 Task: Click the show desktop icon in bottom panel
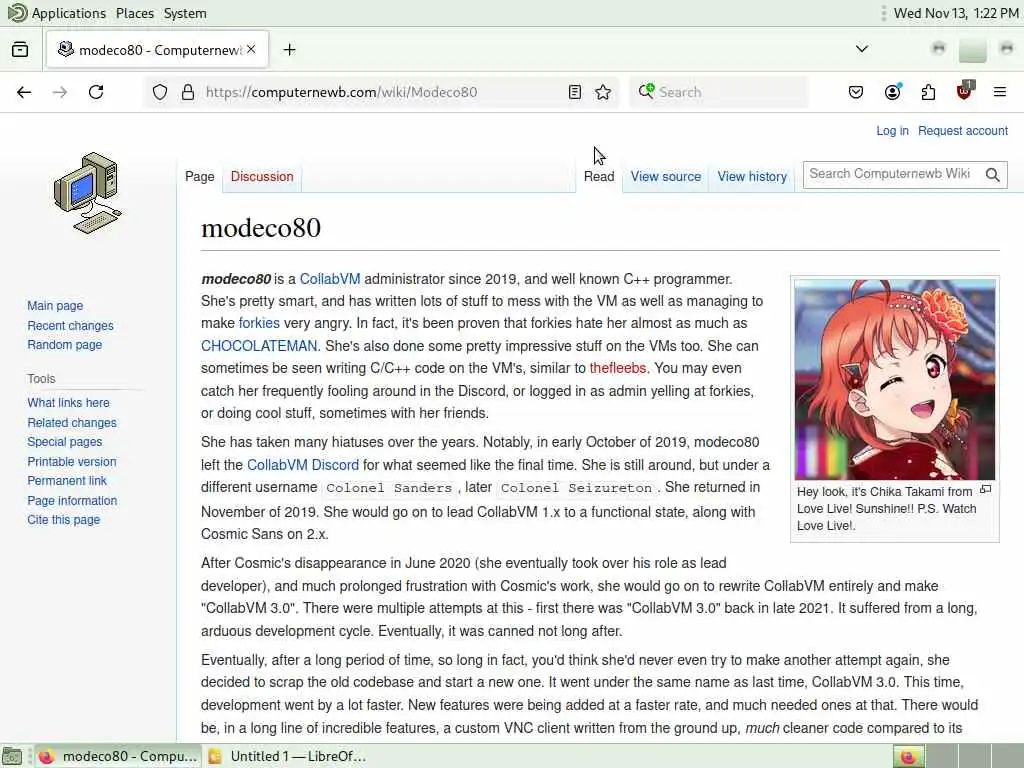(12, 756)
